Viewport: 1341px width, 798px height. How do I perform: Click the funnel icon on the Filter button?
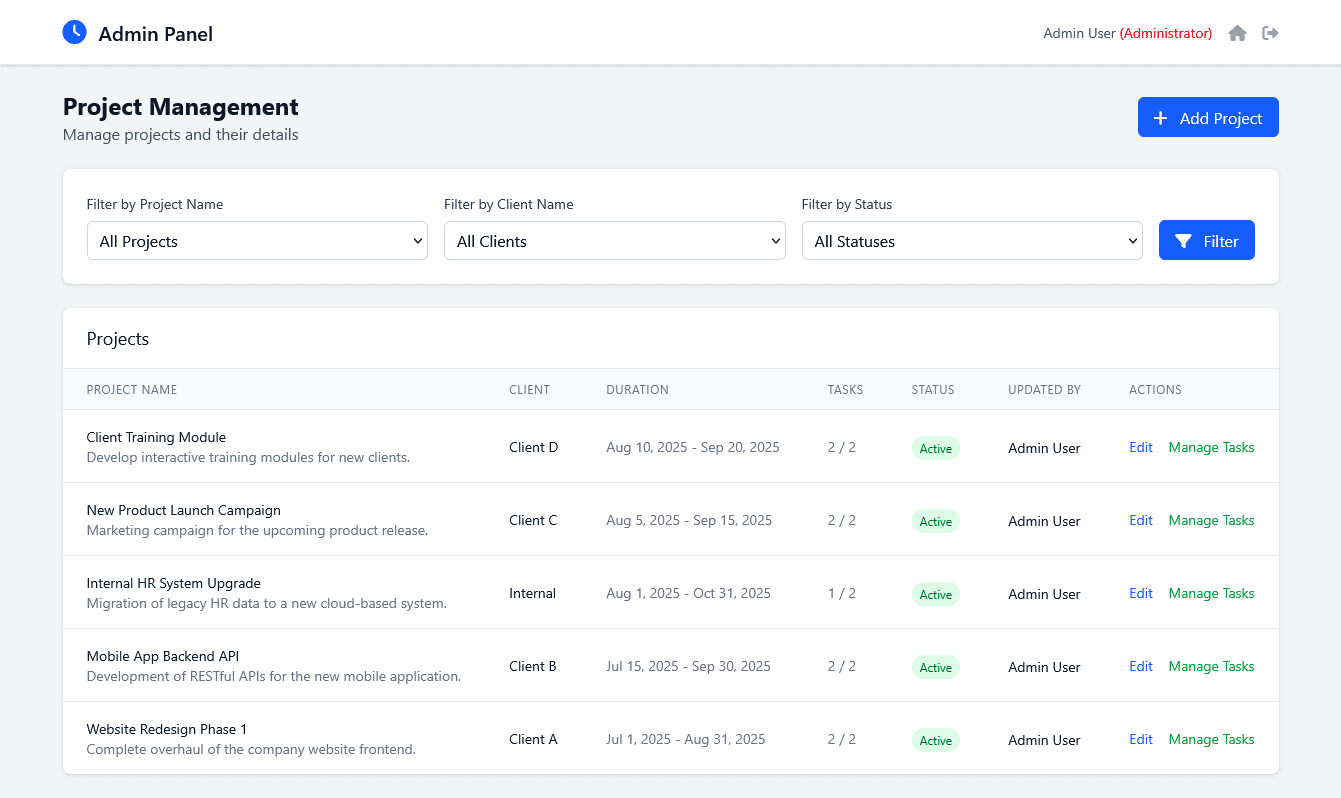coord(1184,240)
